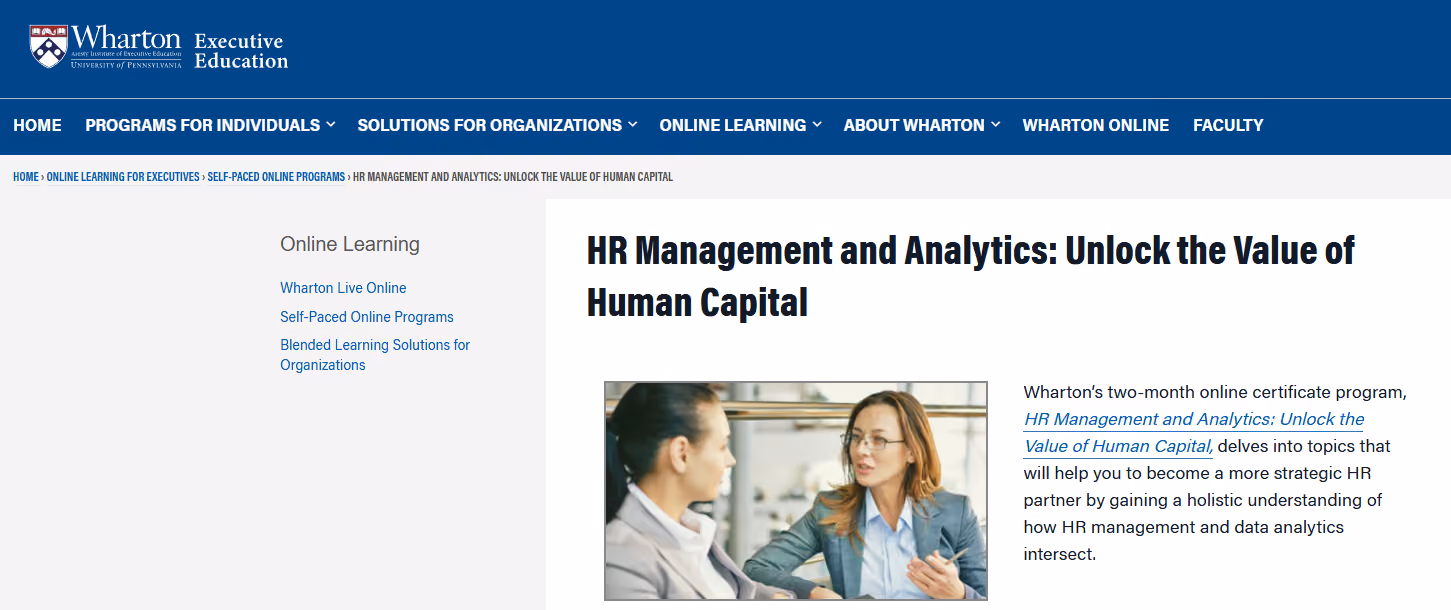
Task: Click the Wharton shield logo icon
Action: [49, 46]
